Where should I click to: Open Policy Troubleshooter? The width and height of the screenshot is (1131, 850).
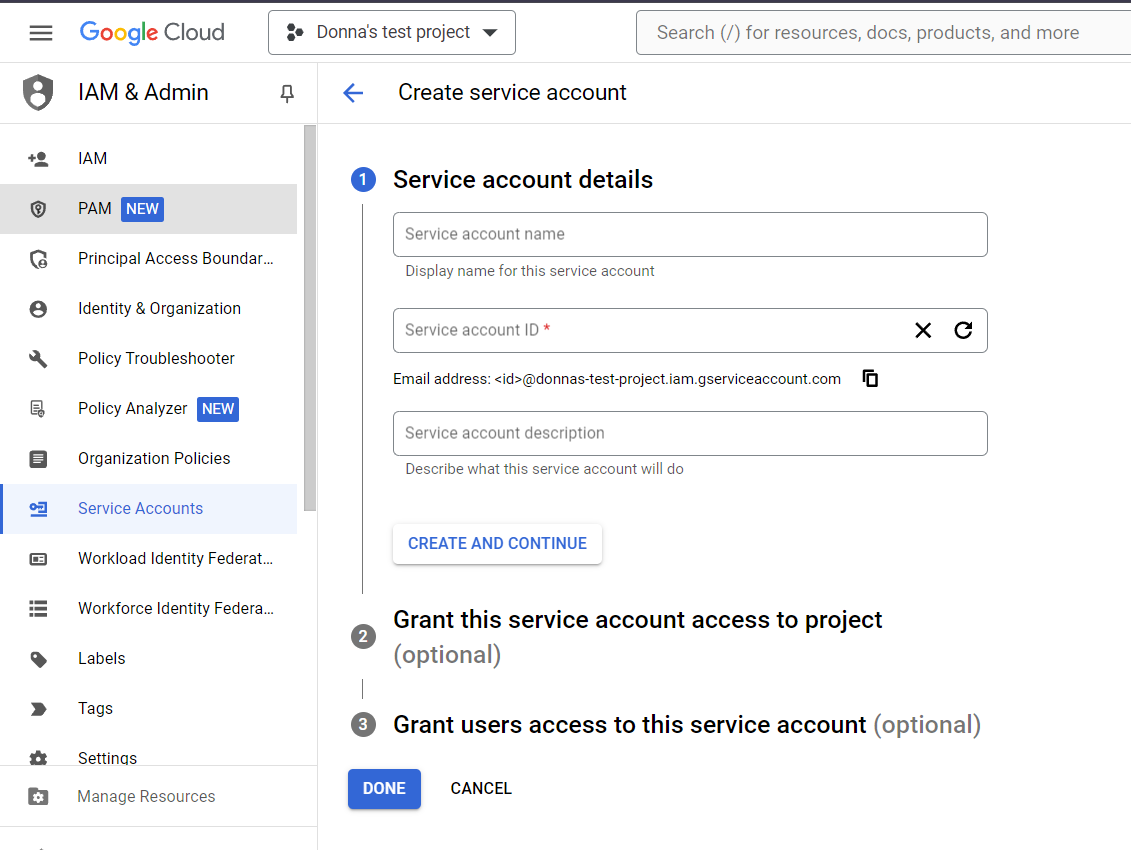coord(149,359)
